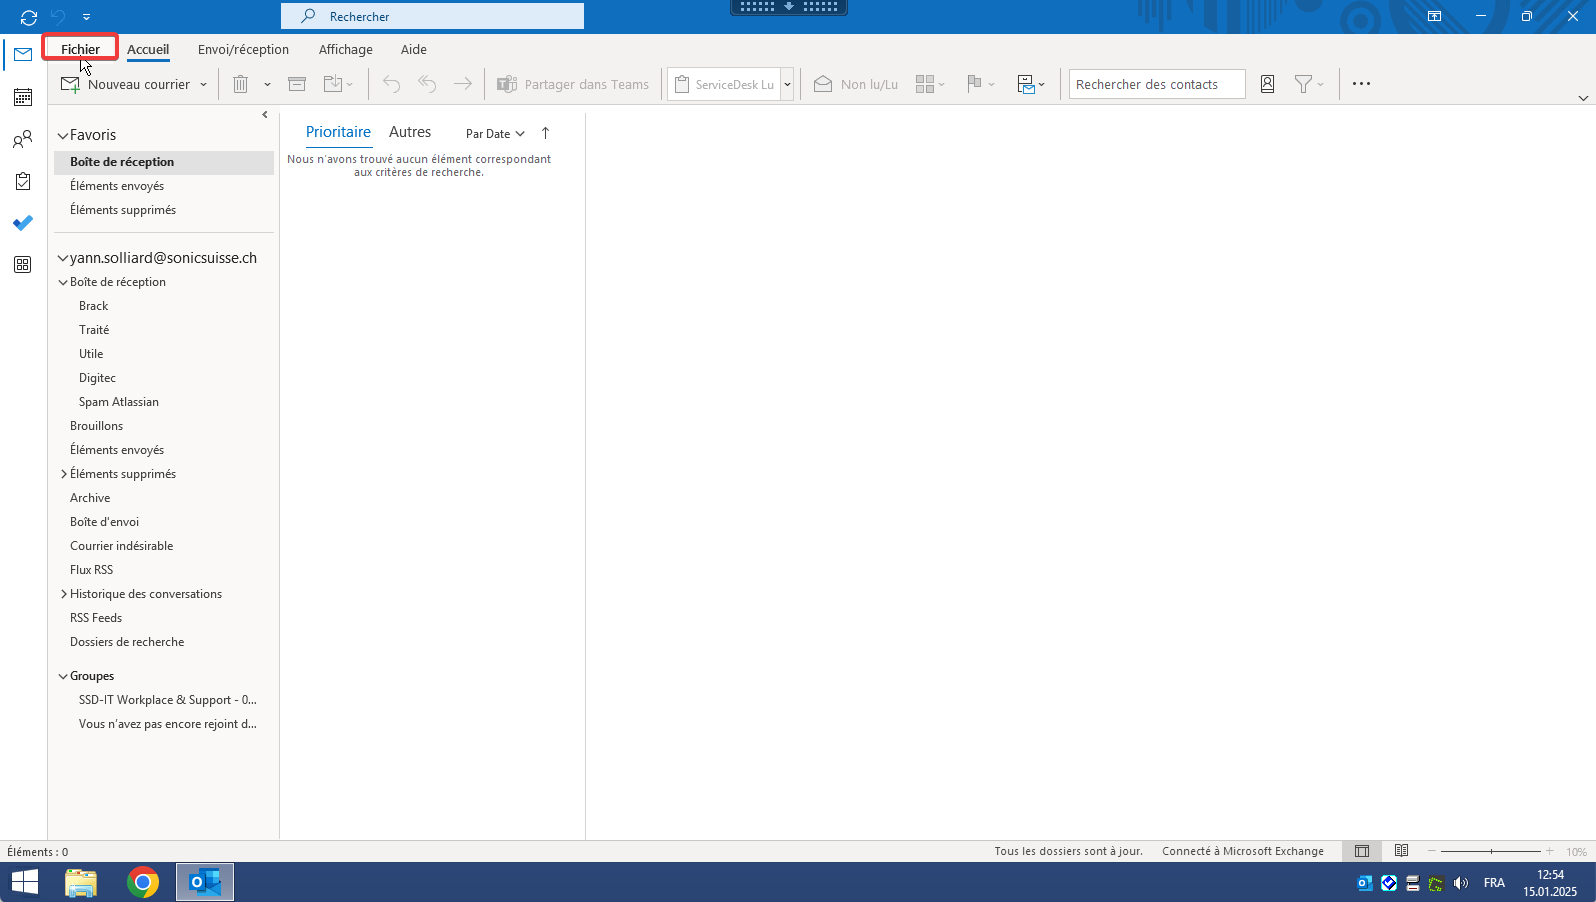The width and height of the screenshot is (1596, 902).
Task: Expand the Historique des conversations folder
Action: 64,594
